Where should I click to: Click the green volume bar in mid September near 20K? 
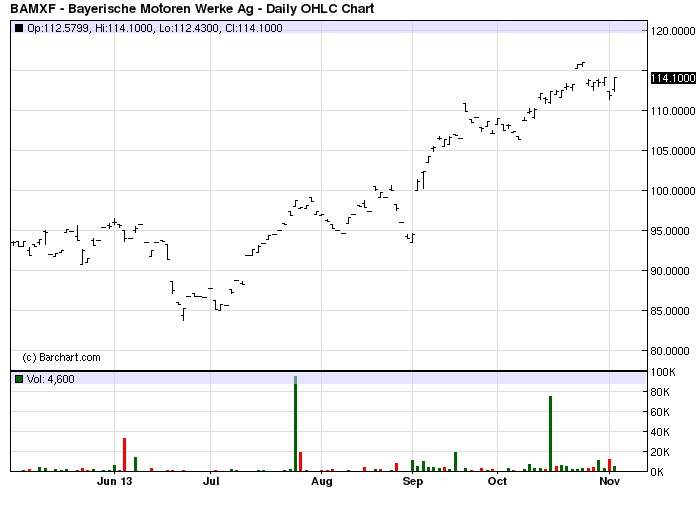click(x=455, y=462)
